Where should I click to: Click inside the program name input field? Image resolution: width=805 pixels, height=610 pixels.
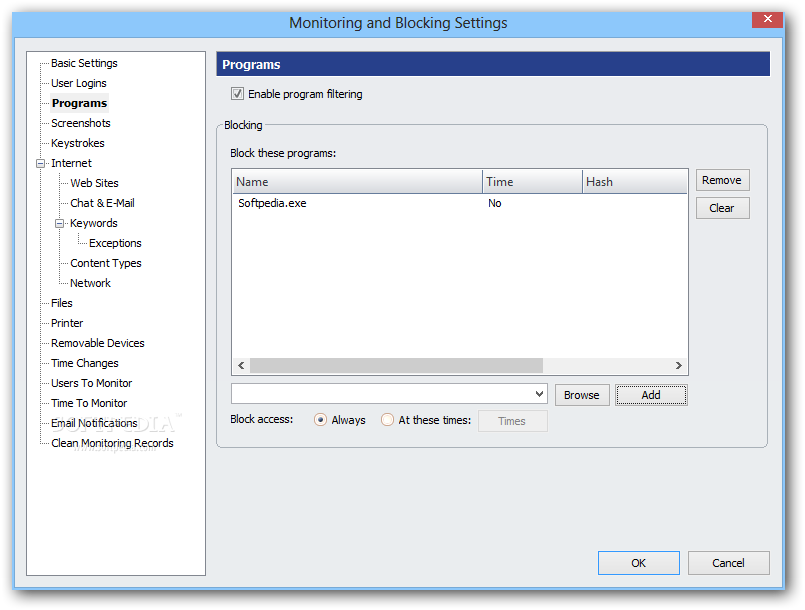(x=382, y=394)
